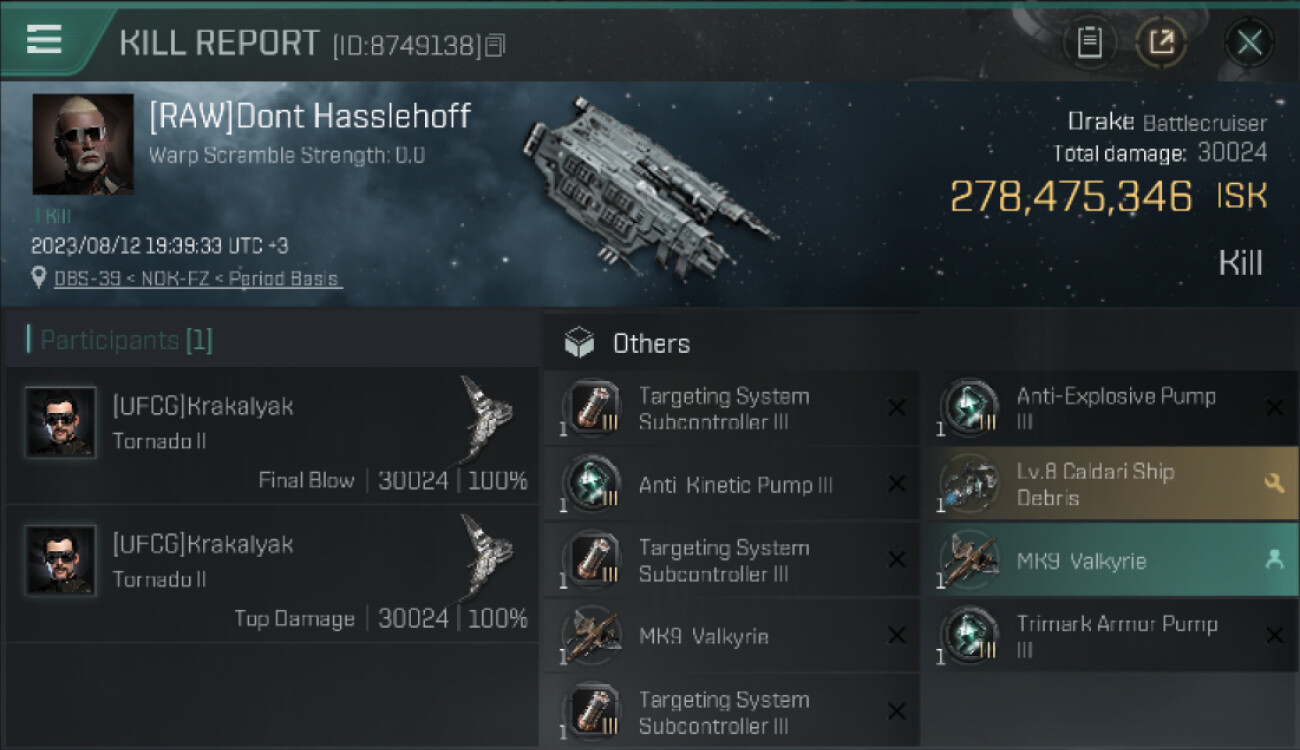Image resolution: width=1300 pixels, height=750 pixels.
Task: Click Dont Hasslehoff's portrait
Action: point(83,144)
